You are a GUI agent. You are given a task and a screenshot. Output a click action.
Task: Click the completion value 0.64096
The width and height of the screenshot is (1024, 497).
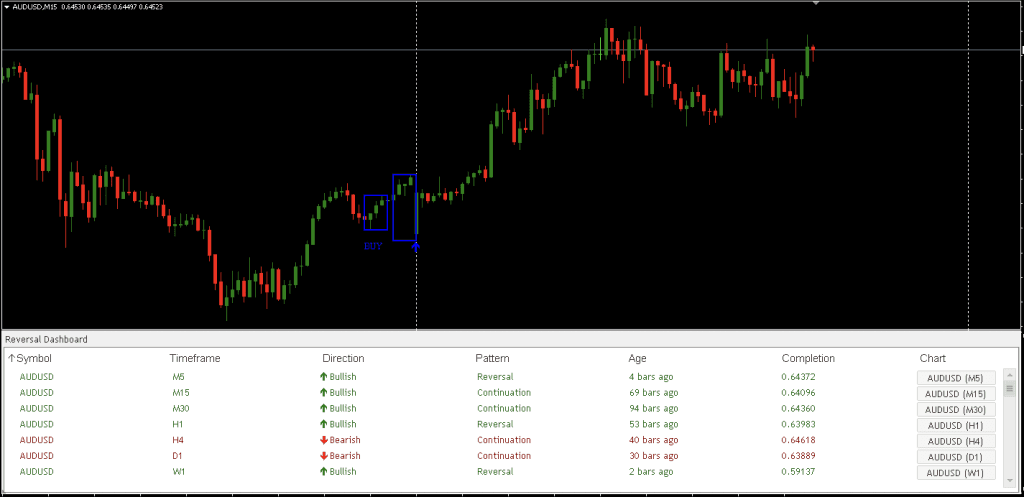tap(798, 393)
